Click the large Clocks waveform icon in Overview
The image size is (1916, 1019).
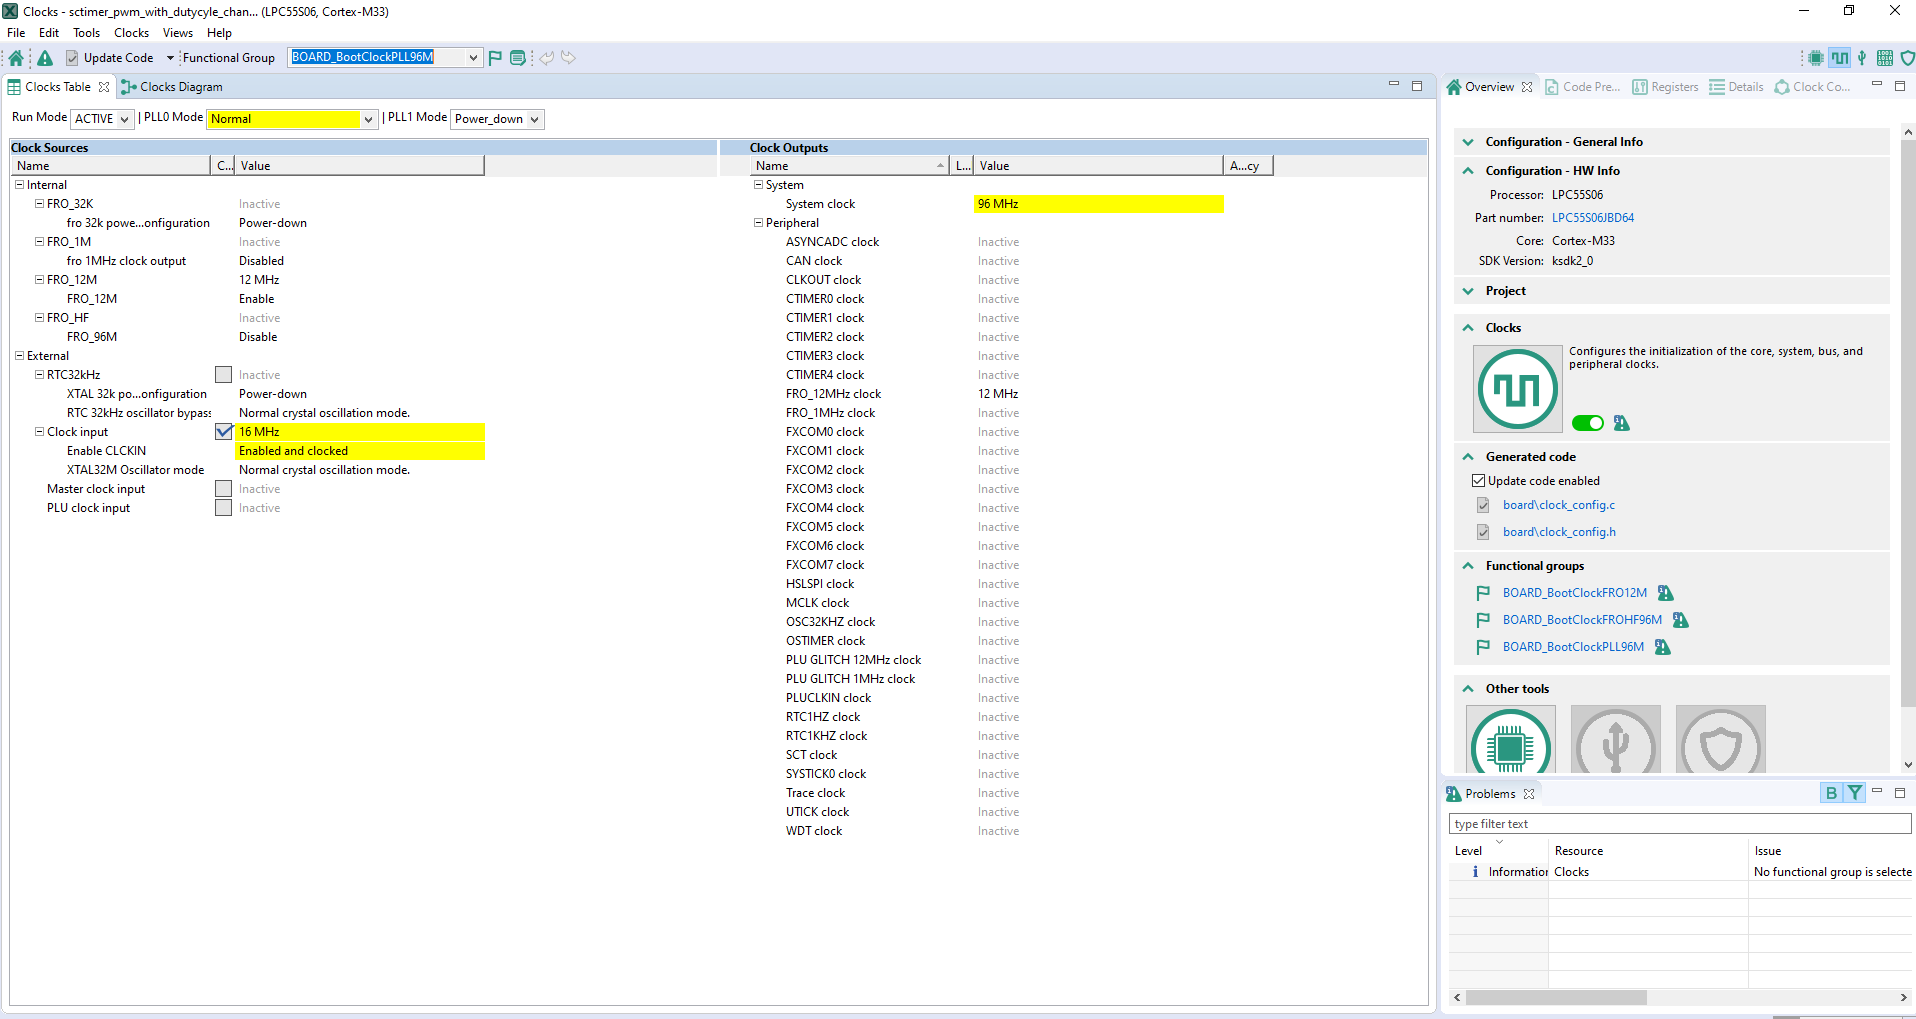1517,389
